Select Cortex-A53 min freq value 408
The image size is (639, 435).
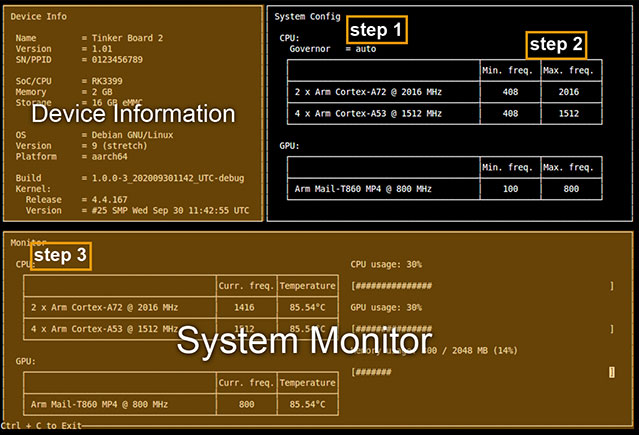point(509,113)
